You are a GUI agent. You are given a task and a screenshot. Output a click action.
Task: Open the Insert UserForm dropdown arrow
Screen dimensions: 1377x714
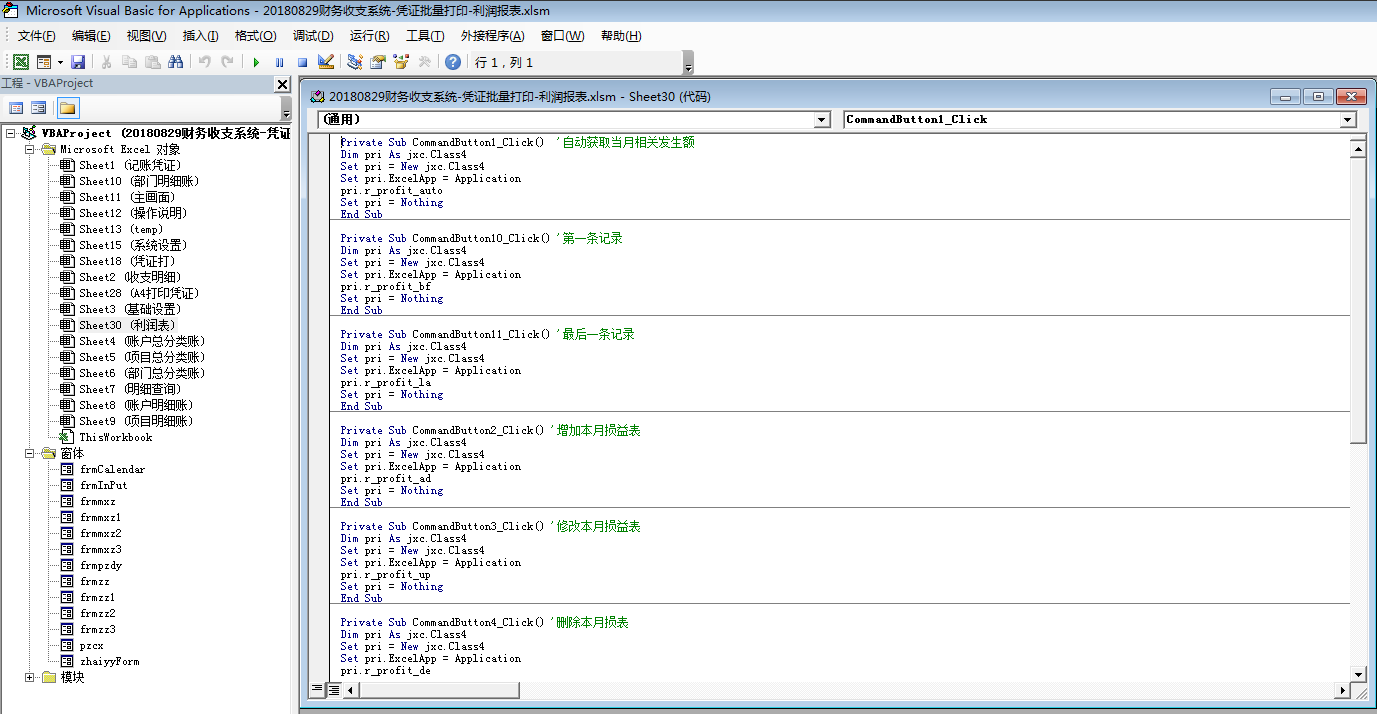coord(60,62)
